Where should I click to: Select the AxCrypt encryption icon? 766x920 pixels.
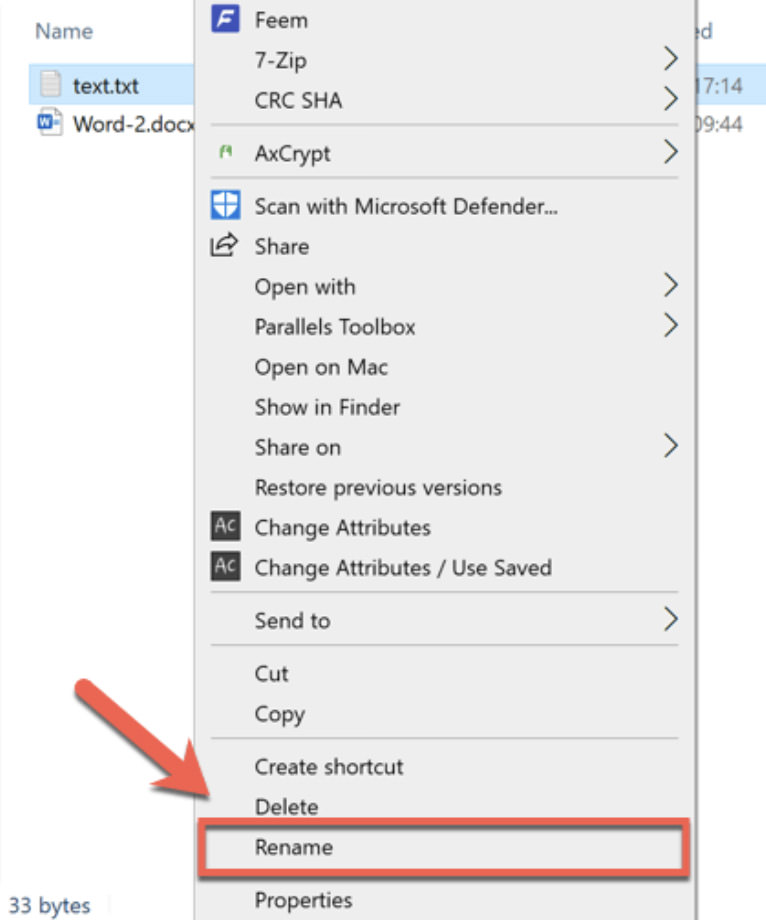(224, 152)
